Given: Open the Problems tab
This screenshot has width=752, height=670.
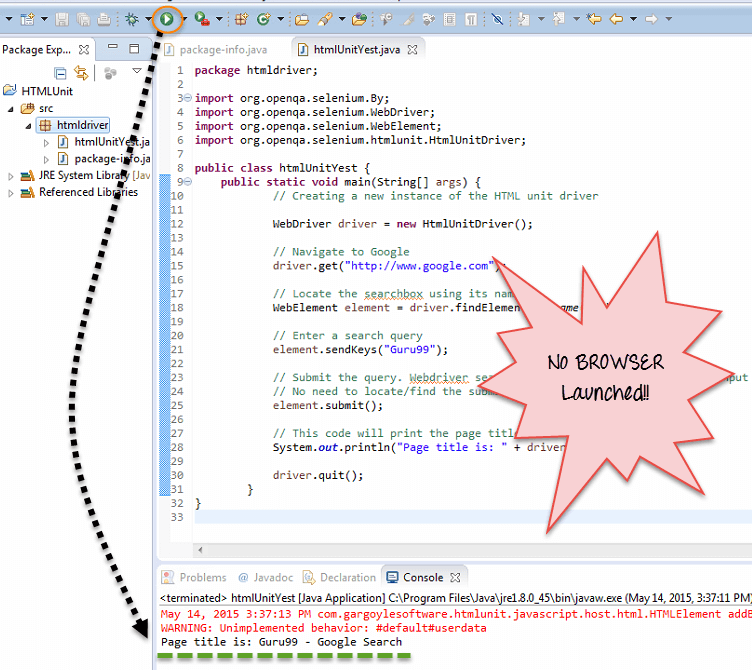Looking at the screenshot, I should (x=201, y=577).
